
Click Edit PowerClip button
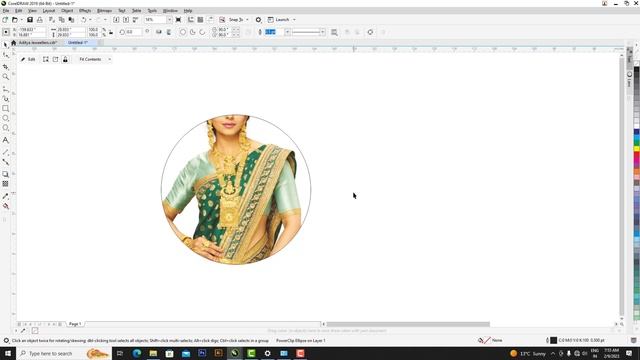(28, 59)
